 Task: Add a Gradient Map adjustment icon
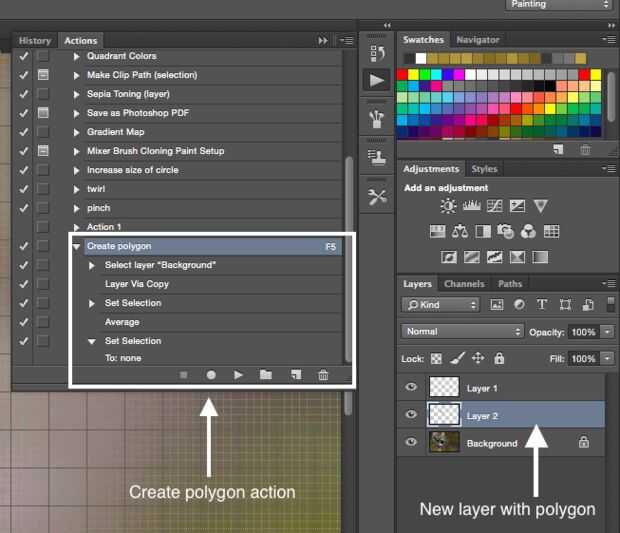tap(540, 257)
